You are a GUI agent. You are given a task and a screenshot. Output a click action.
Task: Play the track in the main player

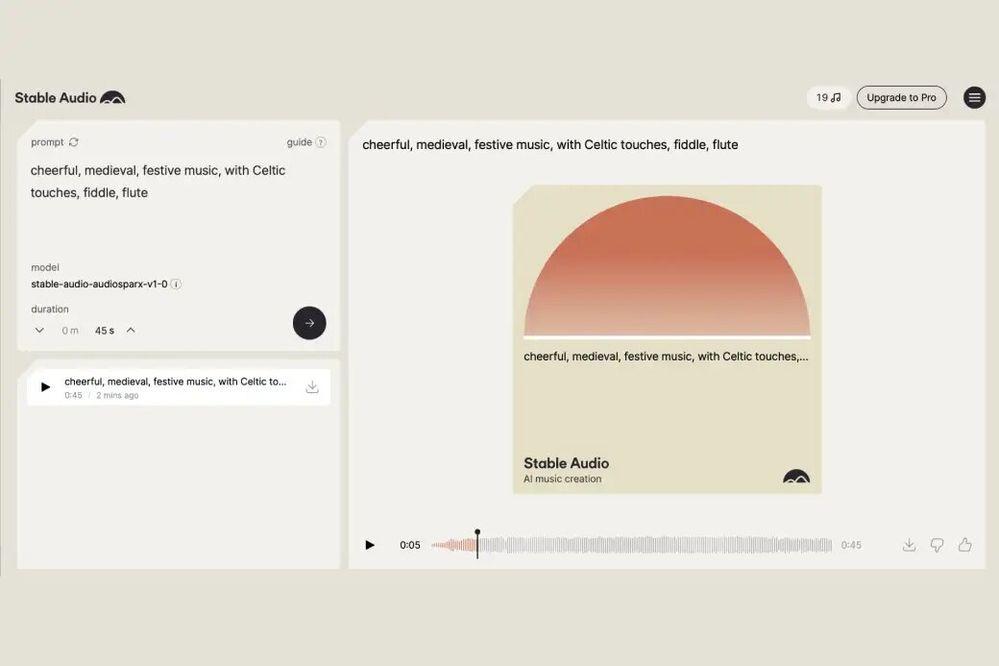(x=370, y=545)
